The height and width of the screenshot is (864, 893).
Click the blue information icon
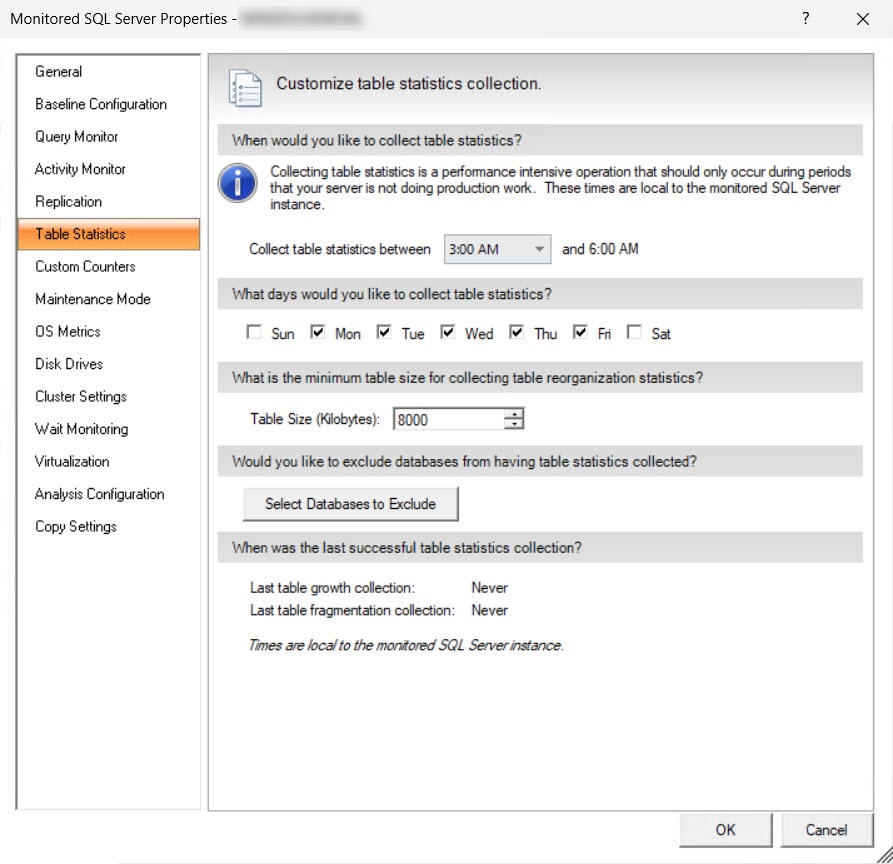236,183
